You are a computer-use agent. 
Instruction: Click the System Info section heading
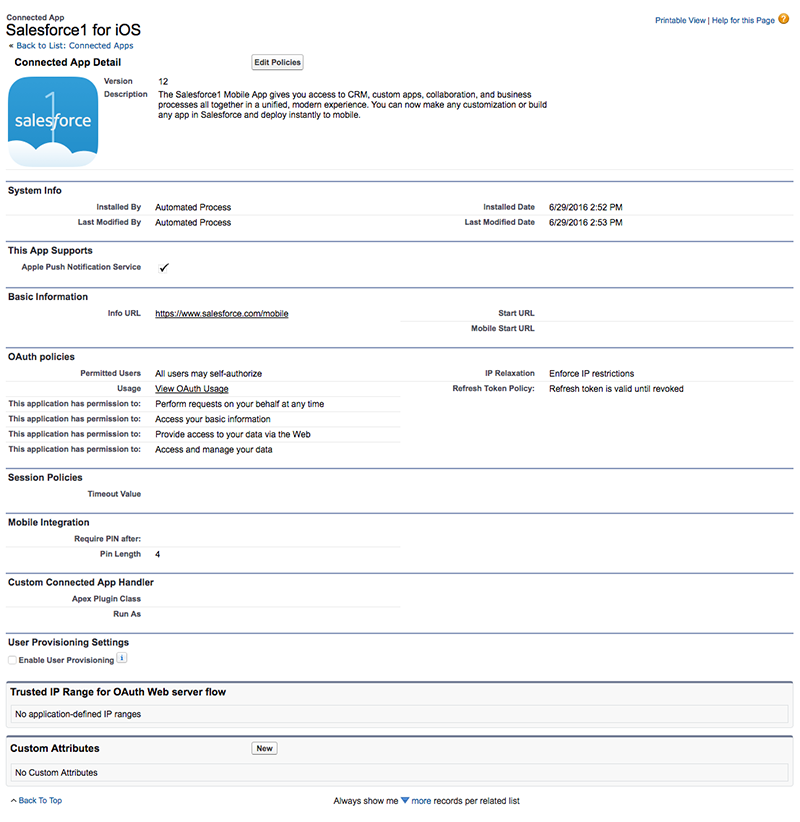[35, 191]
